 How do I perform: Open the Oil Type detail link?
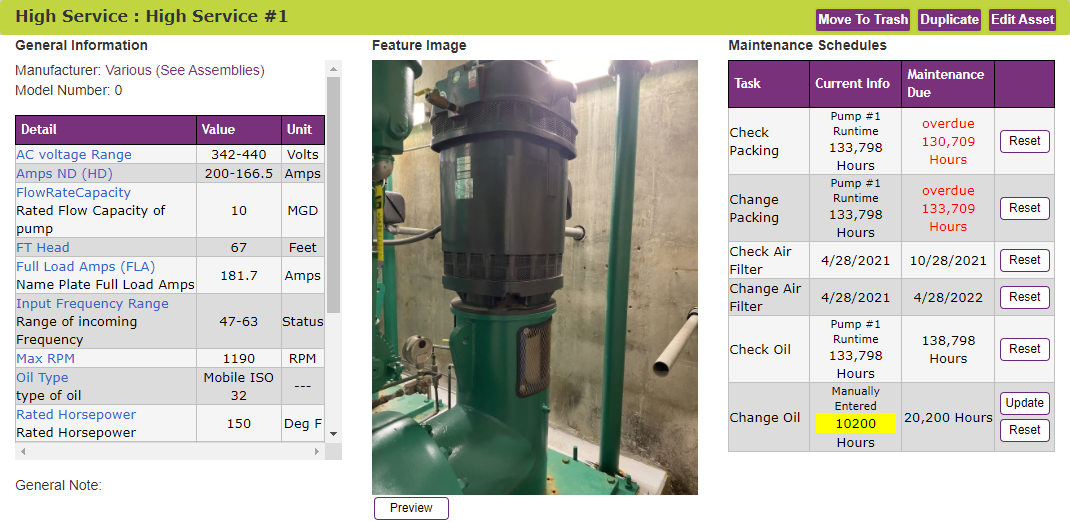point(42,377)
